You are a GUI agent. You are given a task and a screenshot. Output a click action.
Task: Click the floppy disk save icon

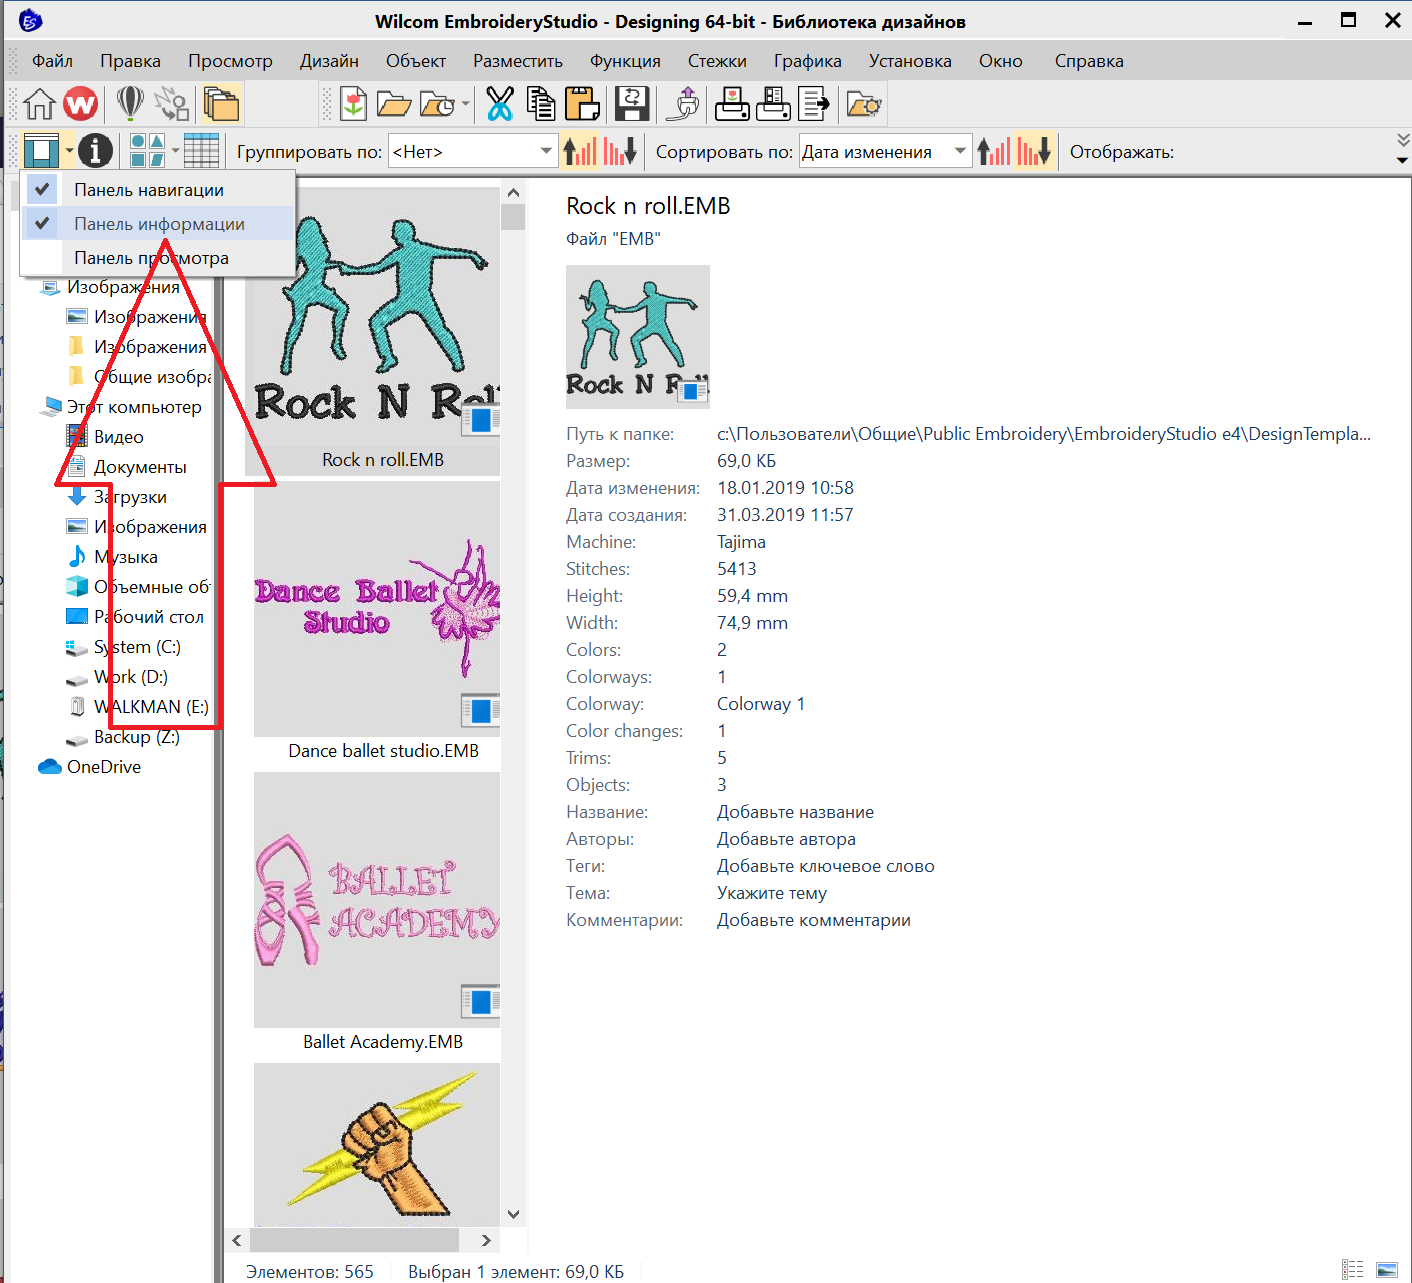[632, 104]
